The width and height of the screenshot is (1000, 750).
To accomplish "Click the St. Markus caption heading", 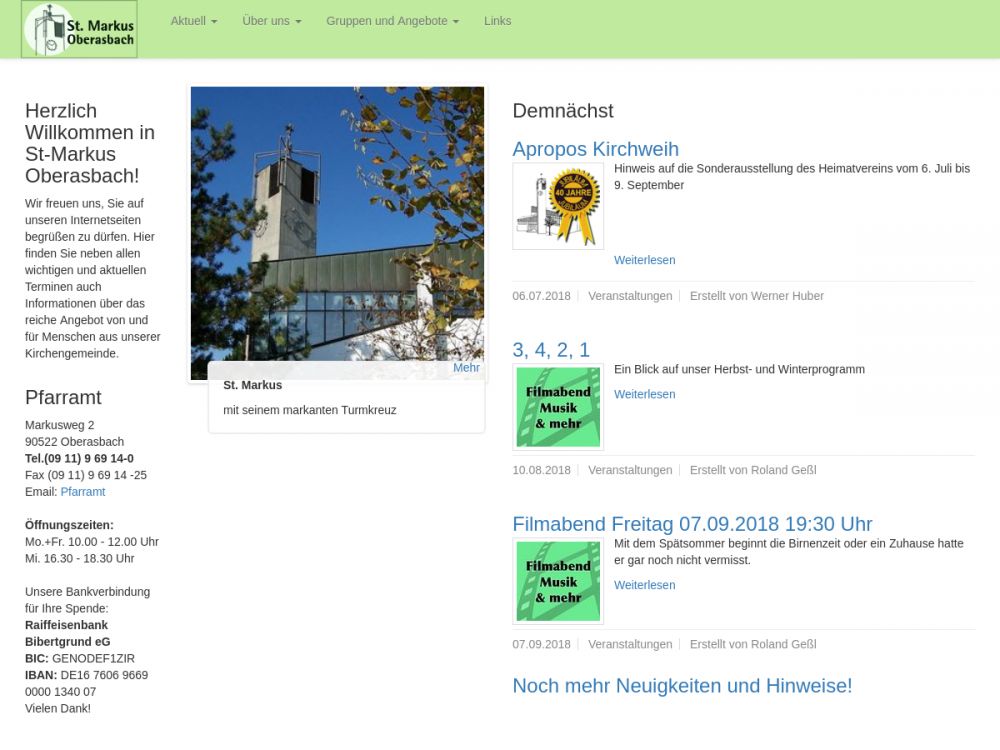I will pos(252,385).
